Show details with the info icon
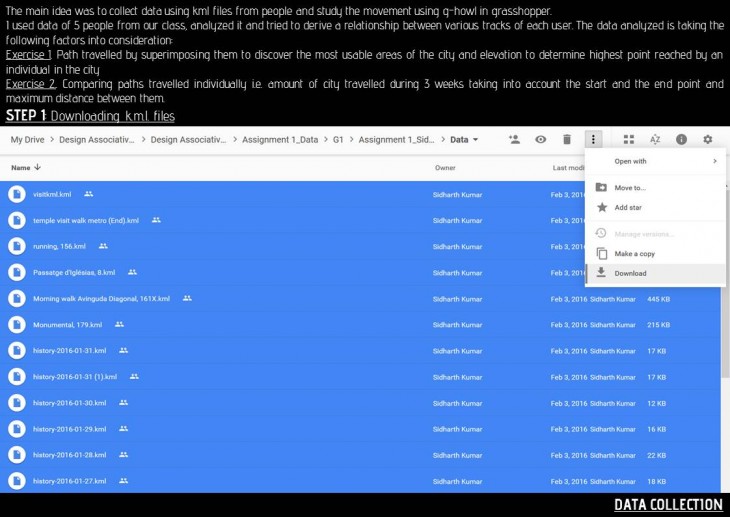 [681, 140]
